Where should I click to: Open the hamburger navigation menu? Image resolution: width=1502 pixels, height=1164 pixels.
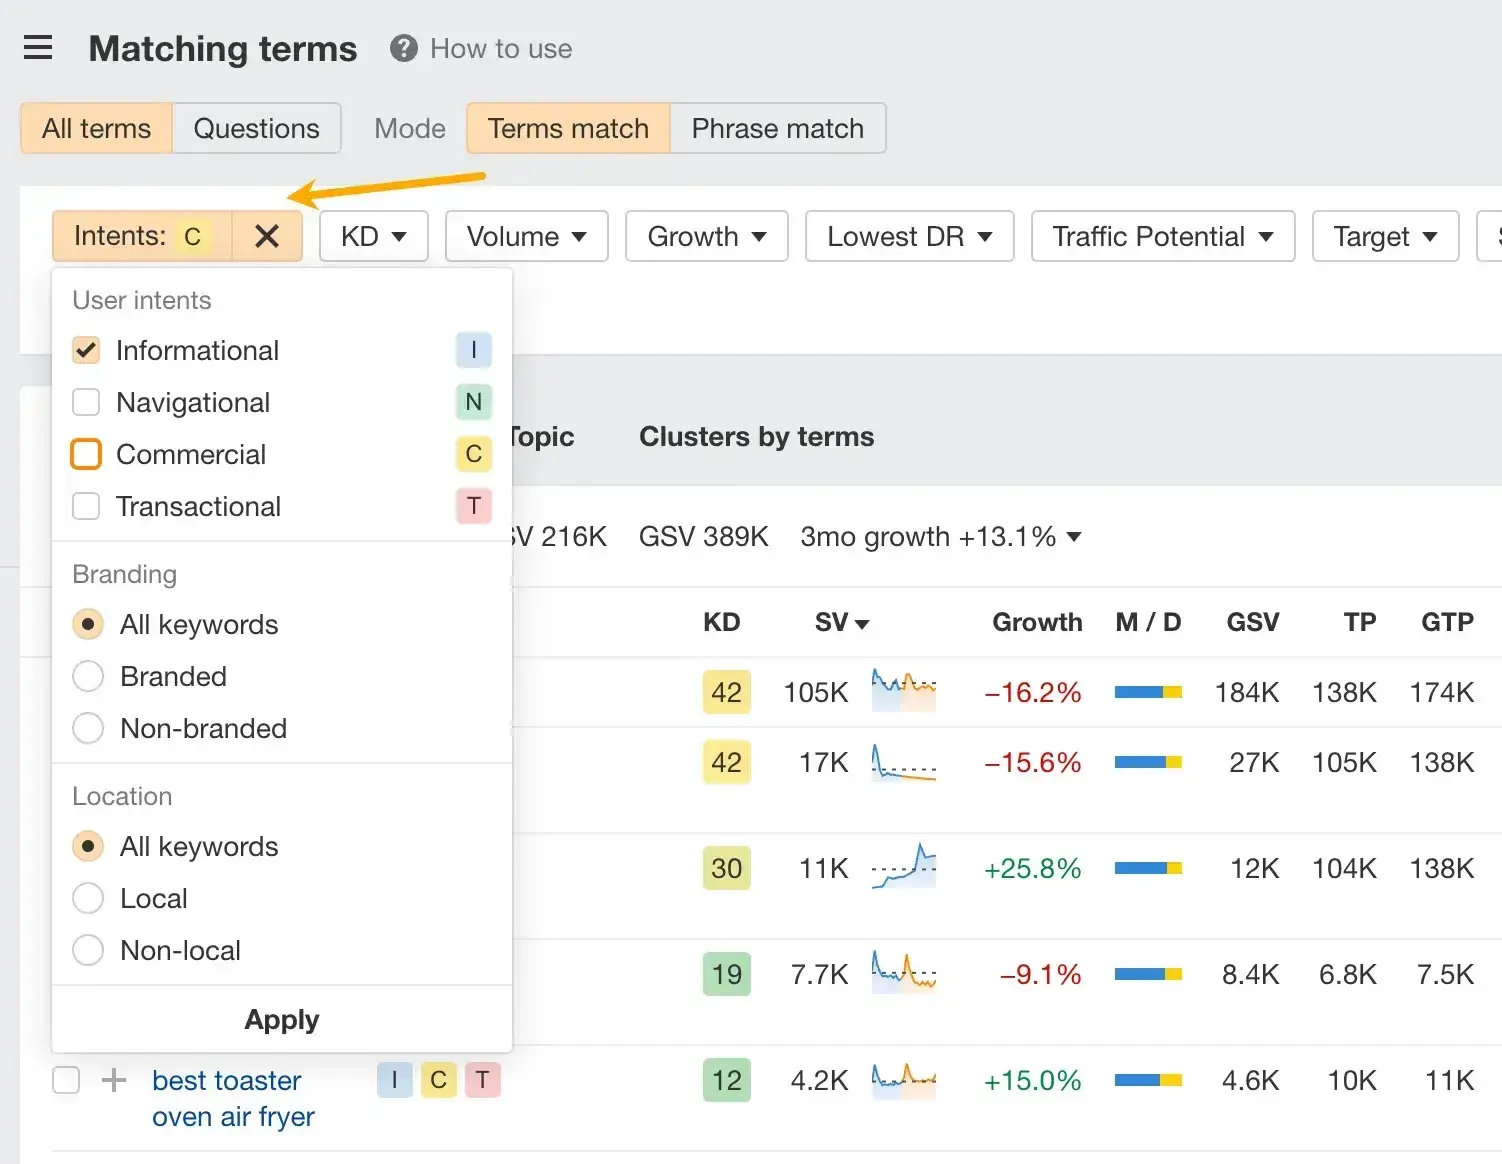tap(38, 47)
